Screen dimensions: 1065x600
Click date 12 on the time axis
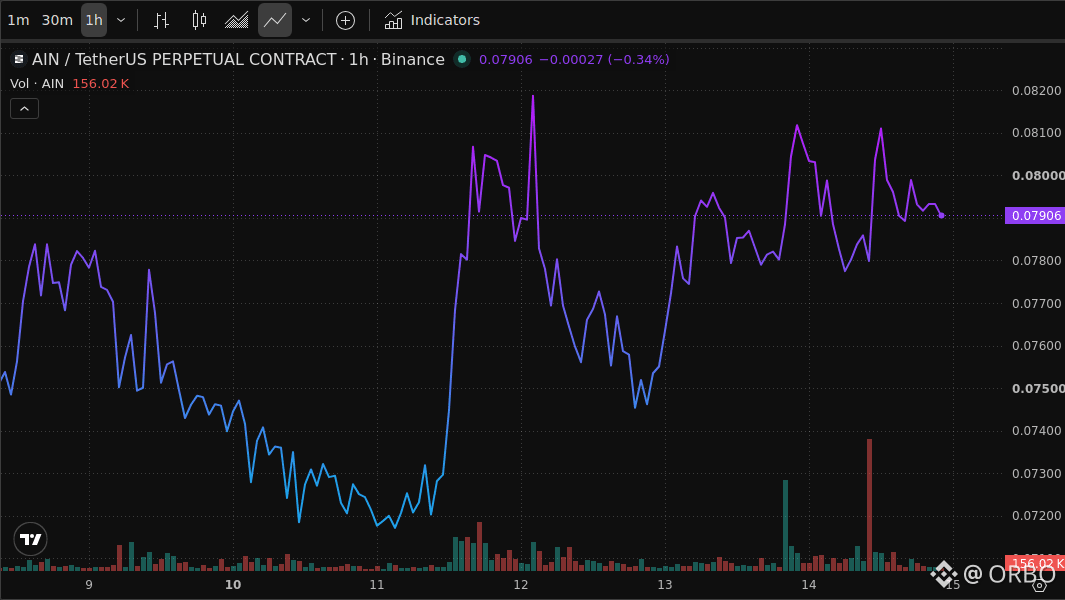point(521,584)
